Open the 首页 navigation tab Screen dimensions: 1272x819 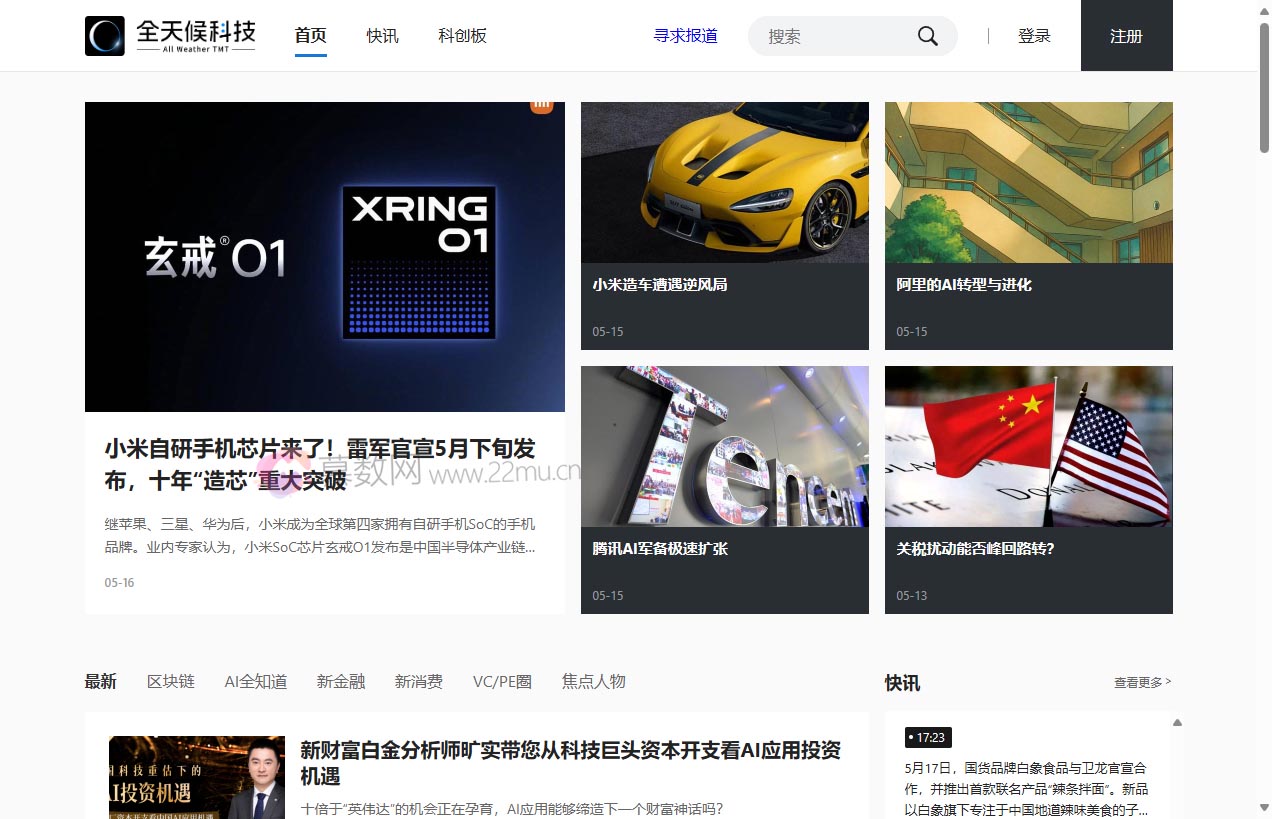point(310,36)
